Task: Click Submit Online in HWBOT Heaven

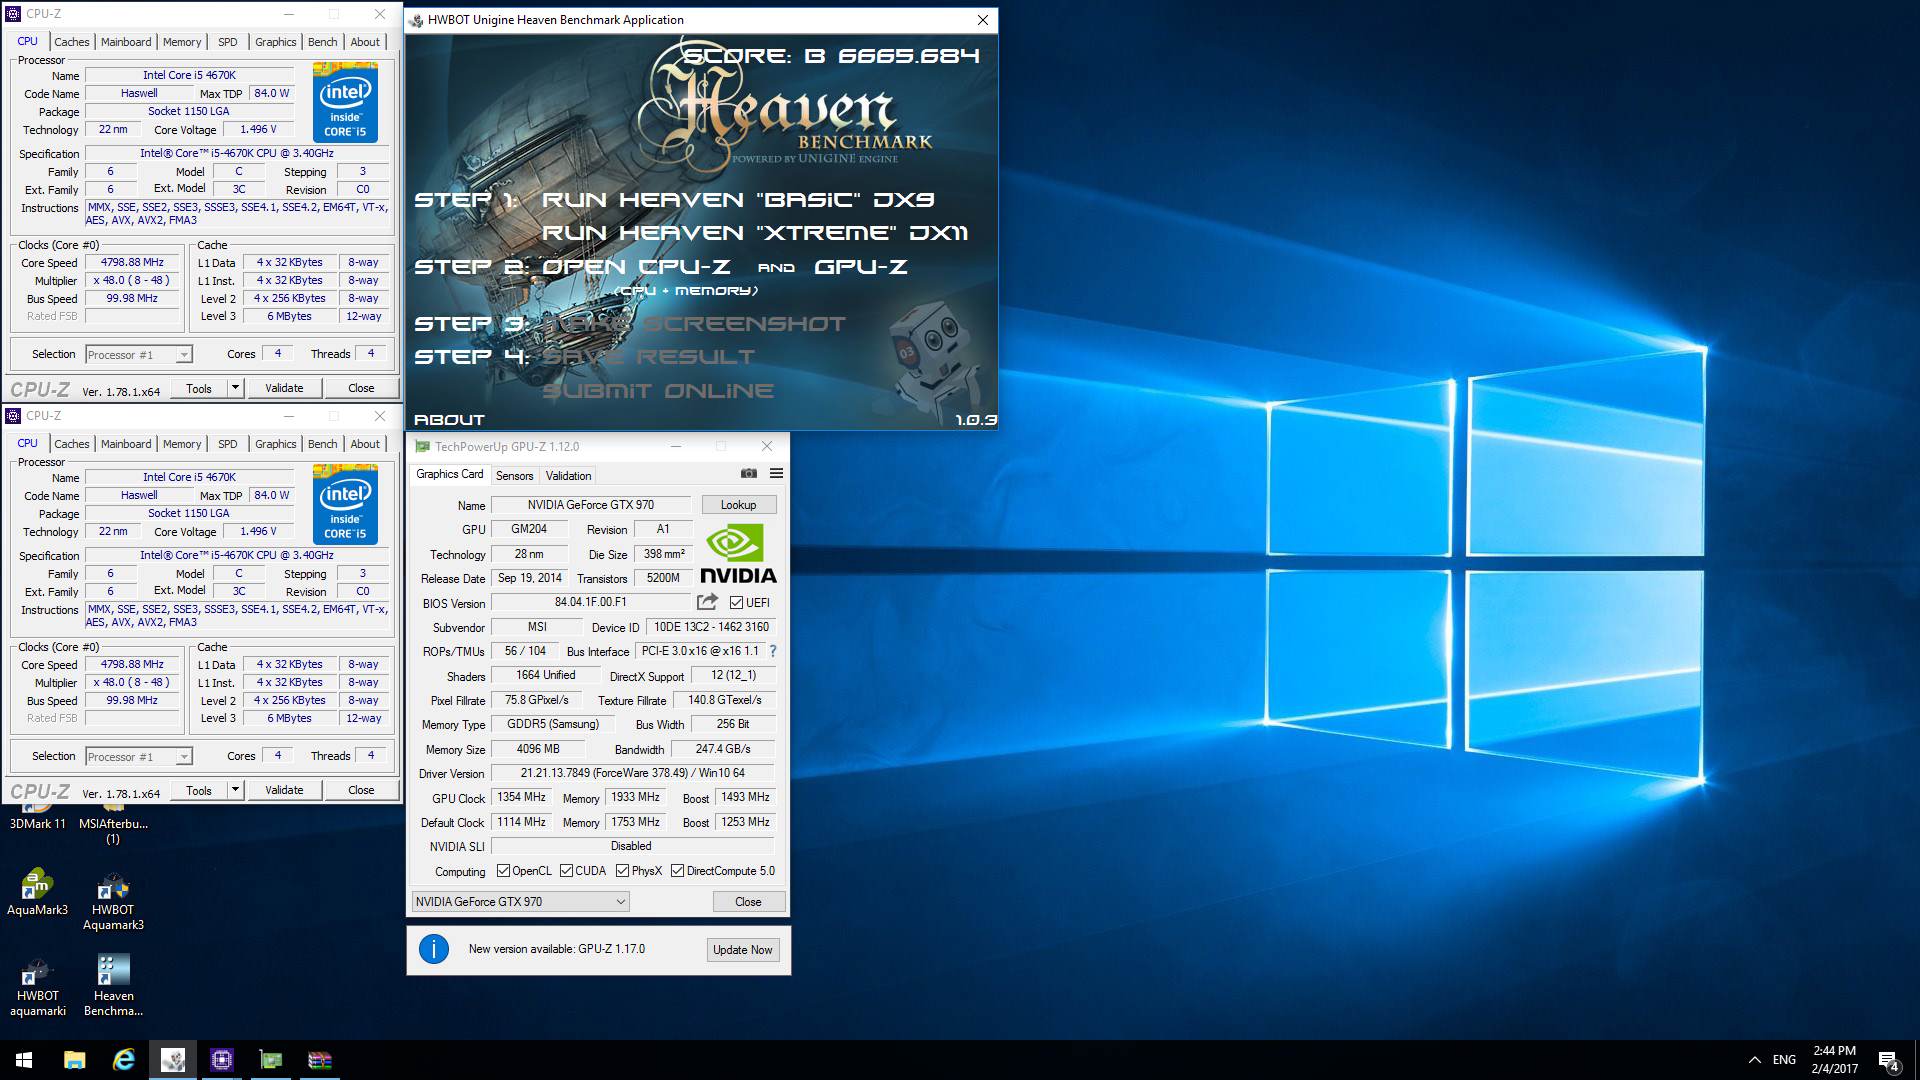Action: [x=657, y=391]
